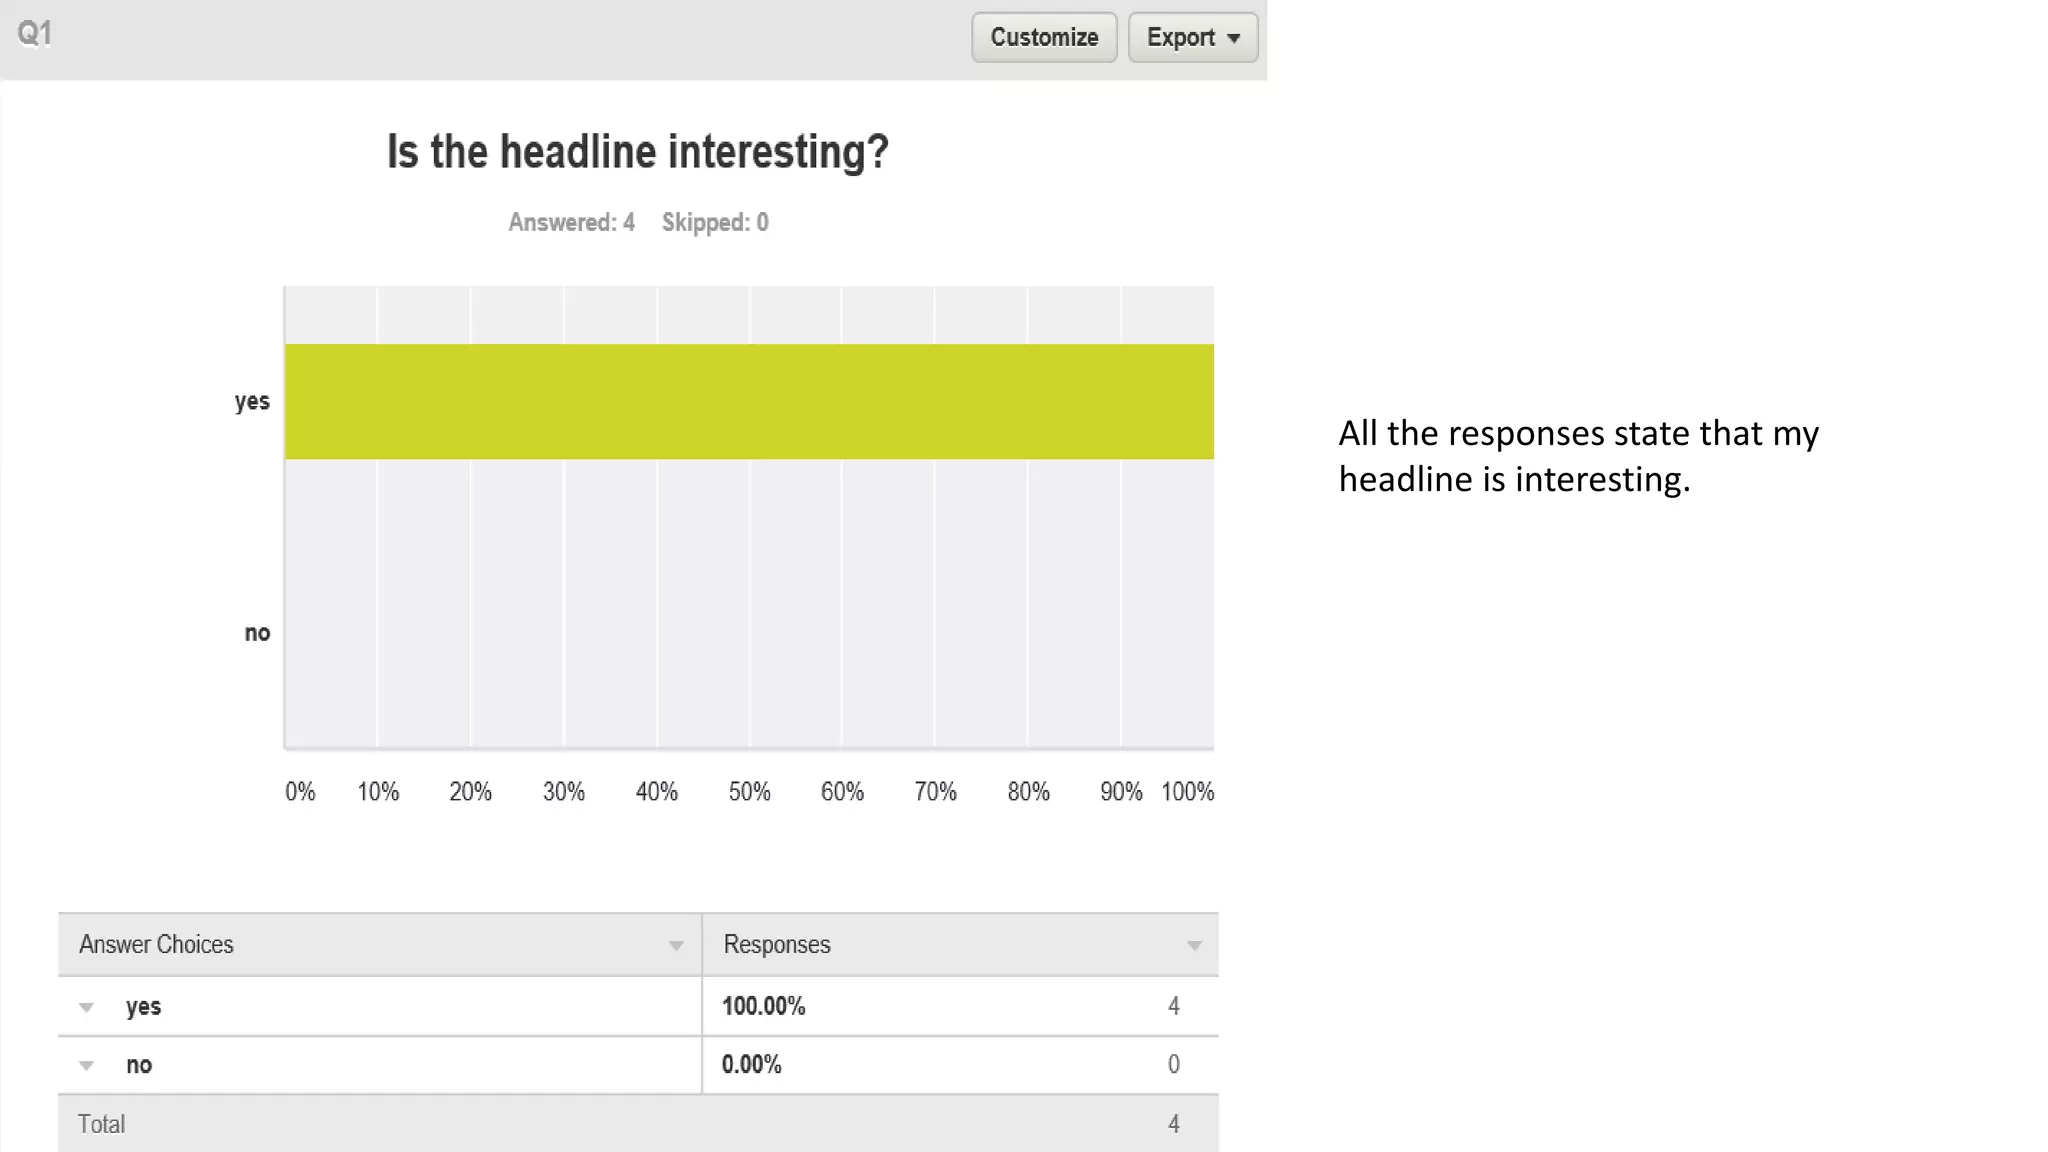Click the 0.00% response value
Viewport: 2048px width, 1152px height.
pyautogui.click(x=751, y=1064)
